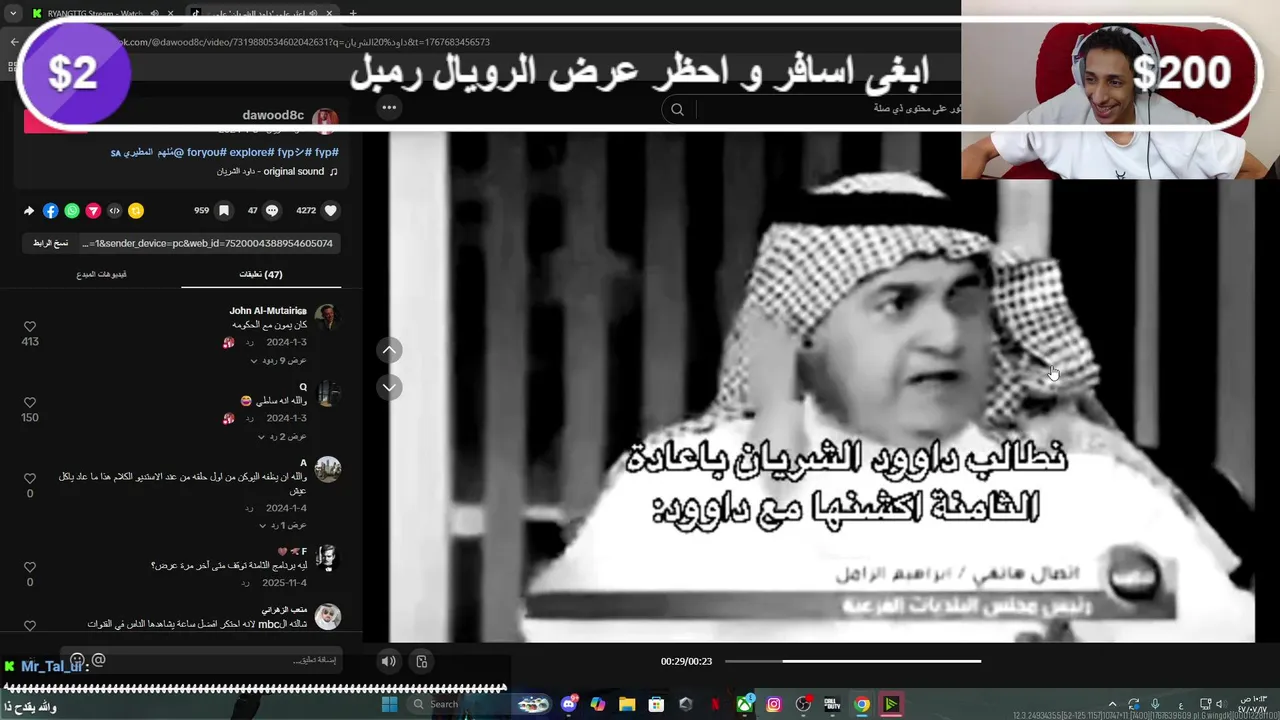This screenshot has height=720, width=1280.
Task: Click the browser back arrow
Action: tap(14, 42)
